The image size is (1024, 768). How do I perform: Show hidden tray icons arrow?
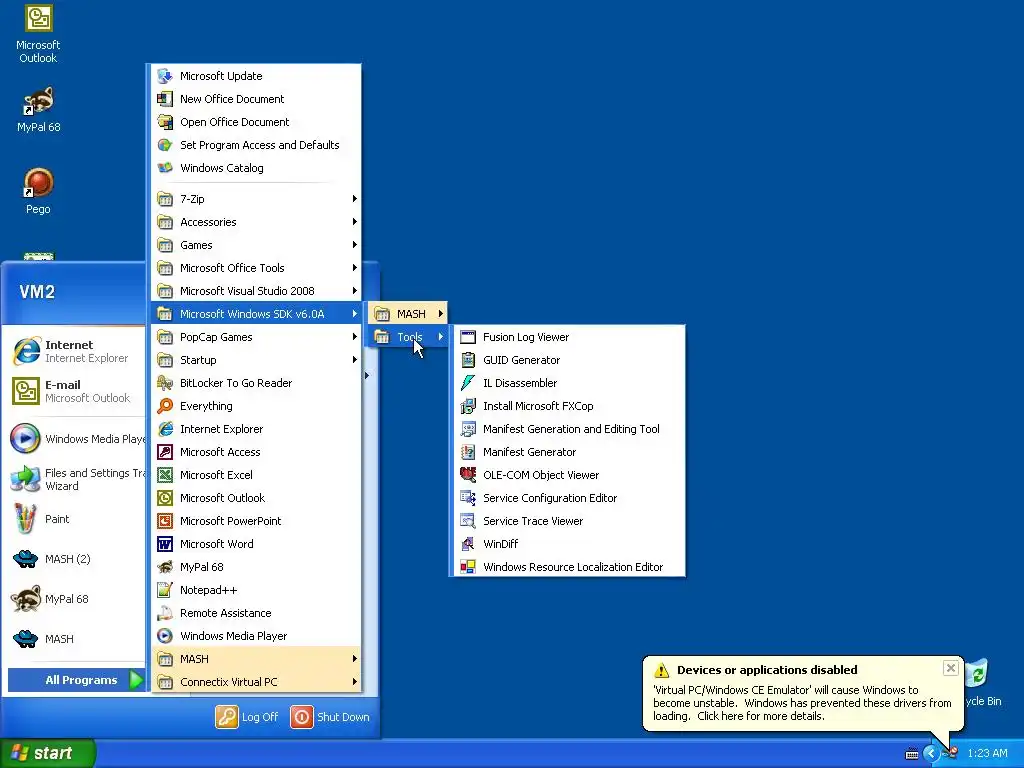[x=931, y=754]
